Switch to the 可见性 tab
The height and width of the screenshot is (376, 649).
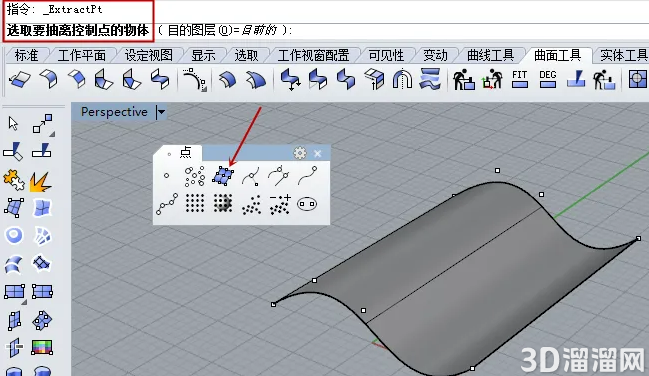click(x=386, y=55)
